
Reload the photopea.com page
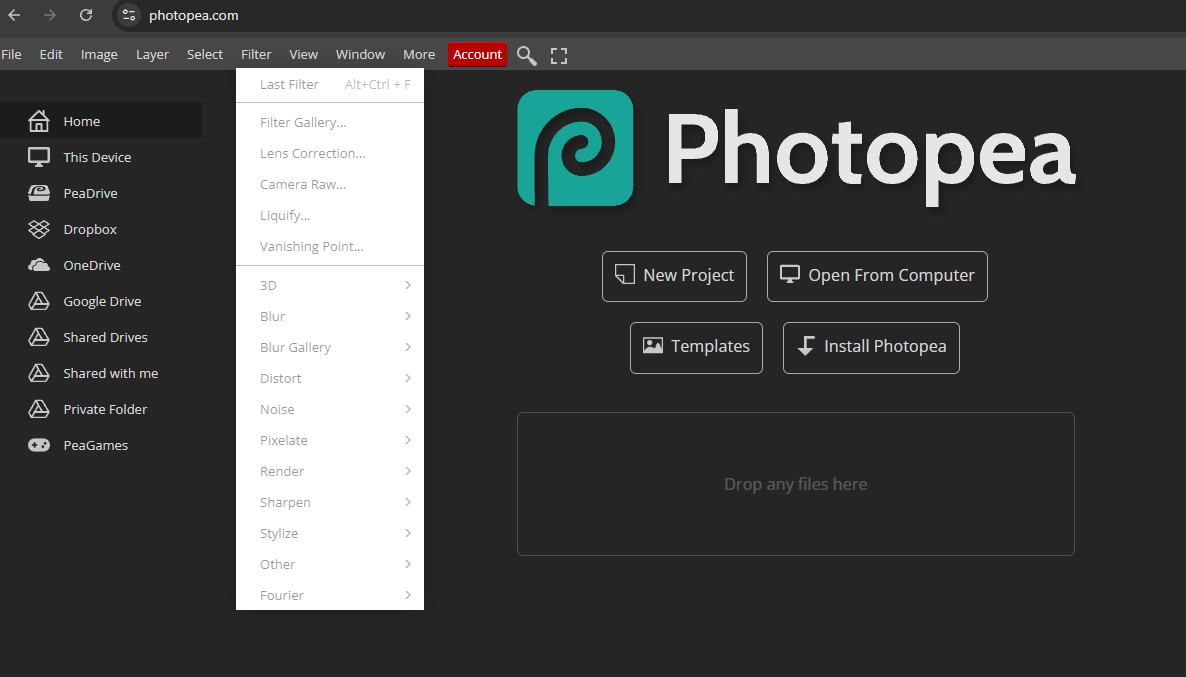coord(86,15)
